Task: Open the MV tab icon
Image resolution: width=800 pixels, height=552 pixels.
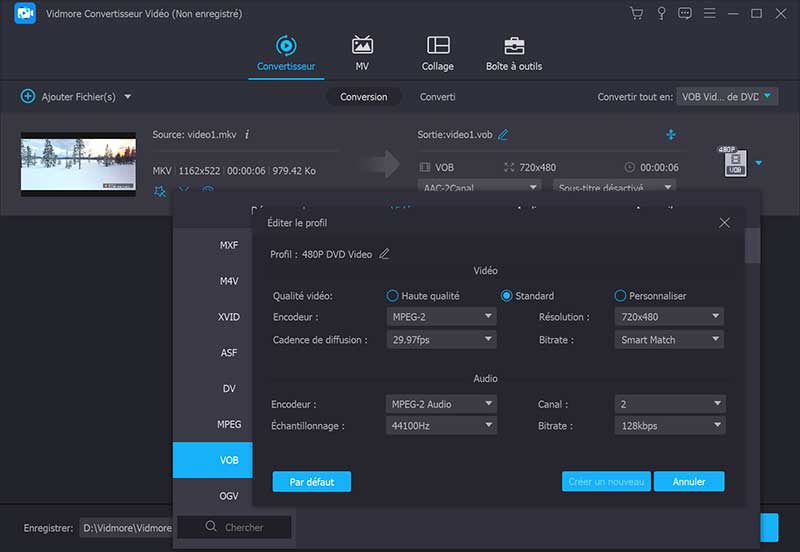Action: coord(362,45)
